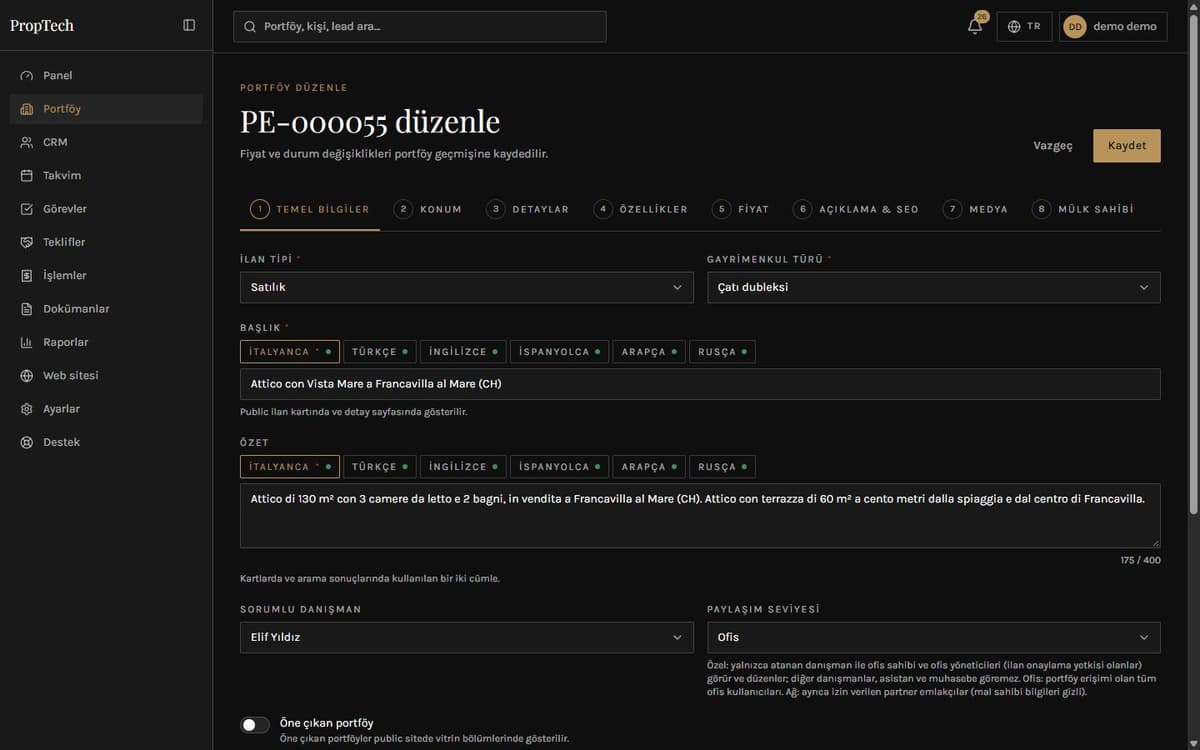
Task: Toggle the Öne çıkan portföy switch
Action: point(255,725)
